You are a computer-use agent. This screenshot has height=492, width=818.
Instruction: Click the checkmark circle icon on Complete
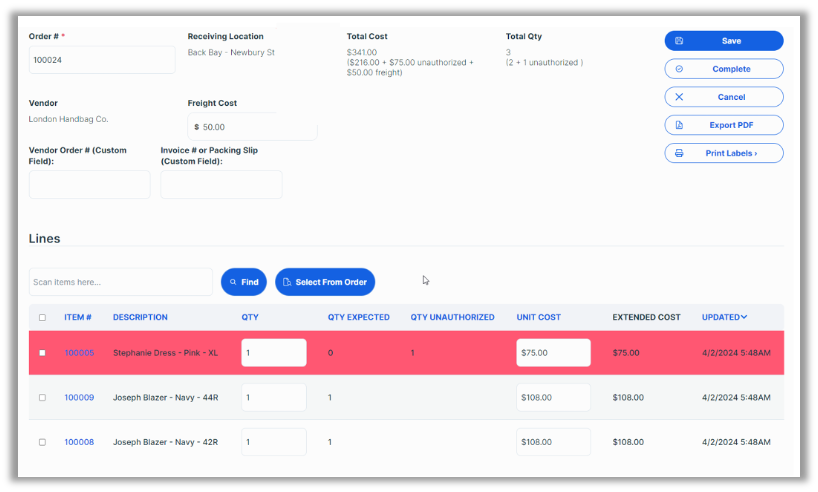point(679,69)
